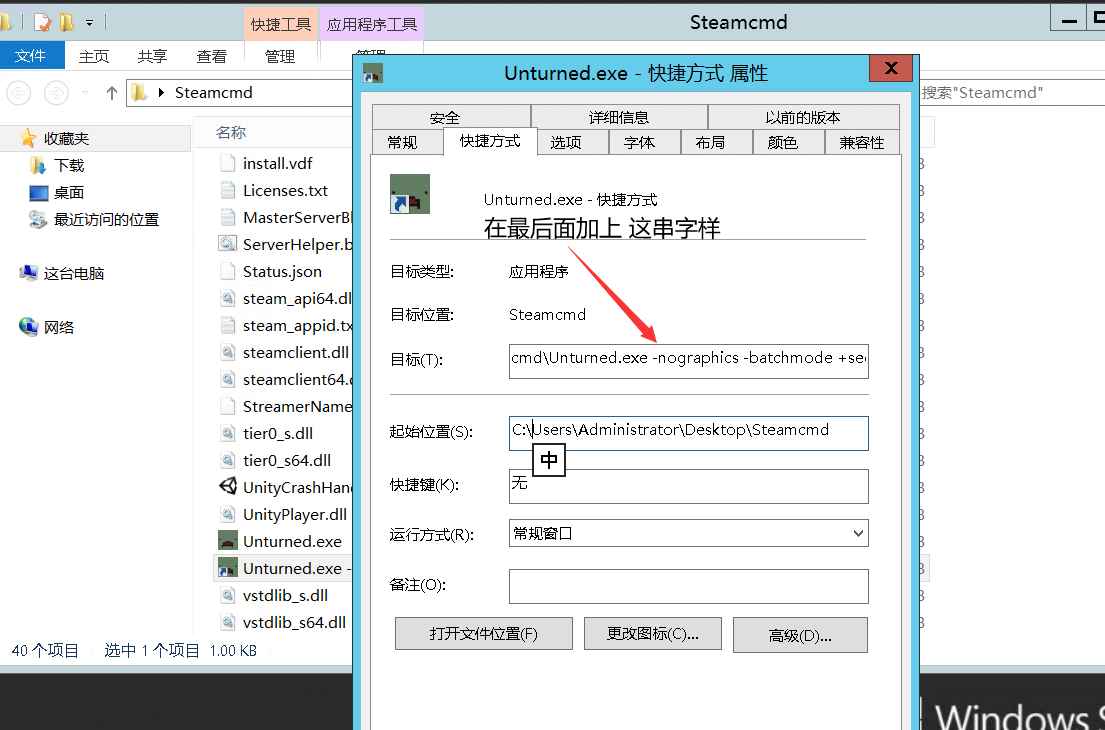The width and height of the screenshot is (1105, 730).
Task: Click the Licenses.txt file icon
Action: [x=227, y=190]
